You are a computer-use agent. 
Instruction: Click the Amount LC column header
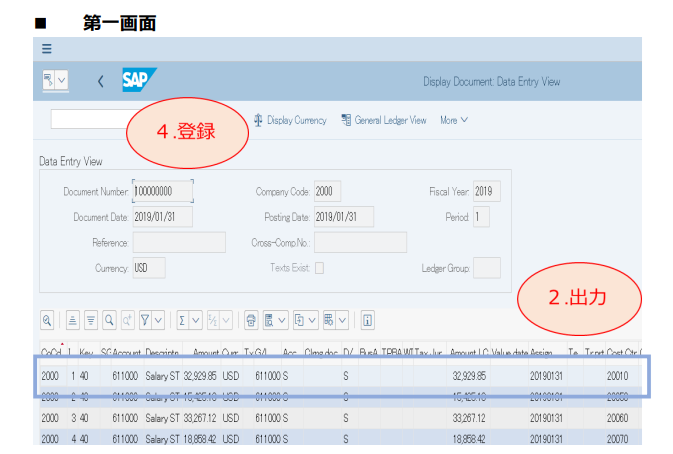[469, 352]
